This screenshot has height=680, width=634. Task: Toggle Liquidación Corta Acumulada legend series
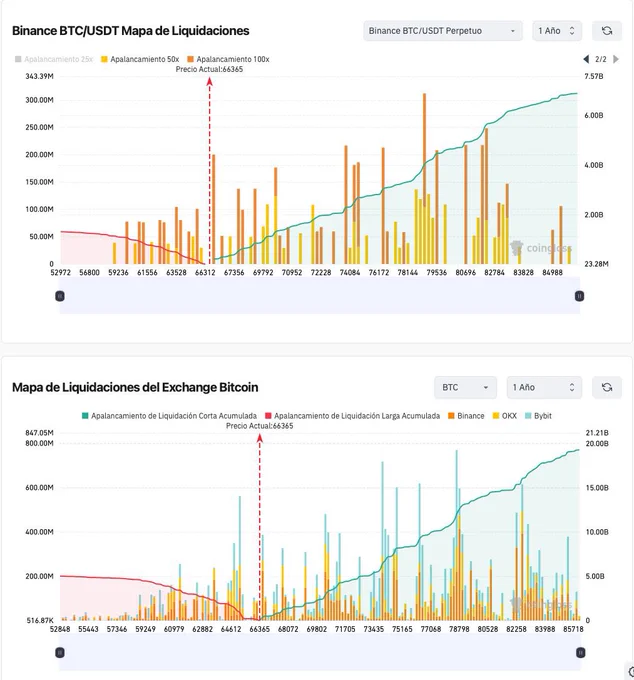170,416
